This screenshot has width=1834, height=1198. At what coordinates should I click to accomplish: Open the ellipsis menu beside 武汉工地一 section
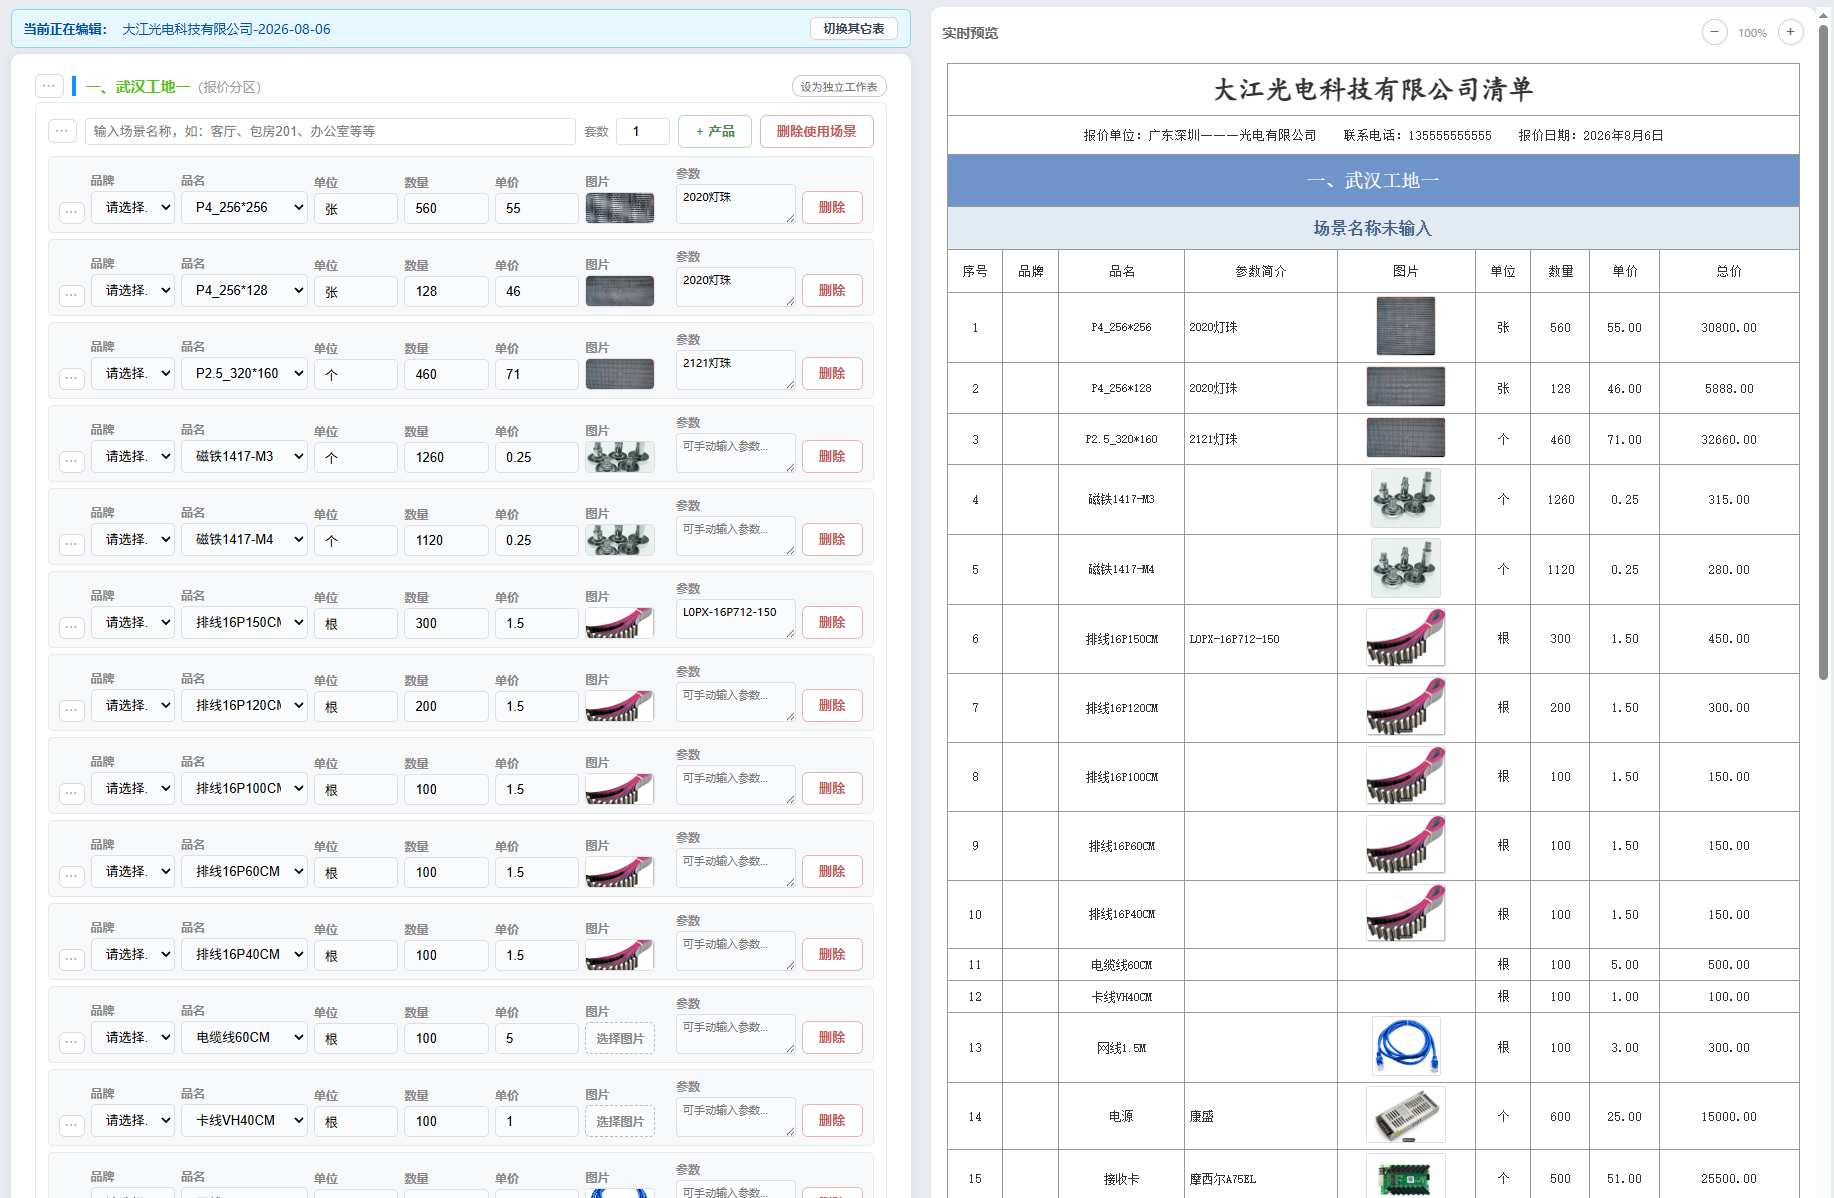click(49, 86)
